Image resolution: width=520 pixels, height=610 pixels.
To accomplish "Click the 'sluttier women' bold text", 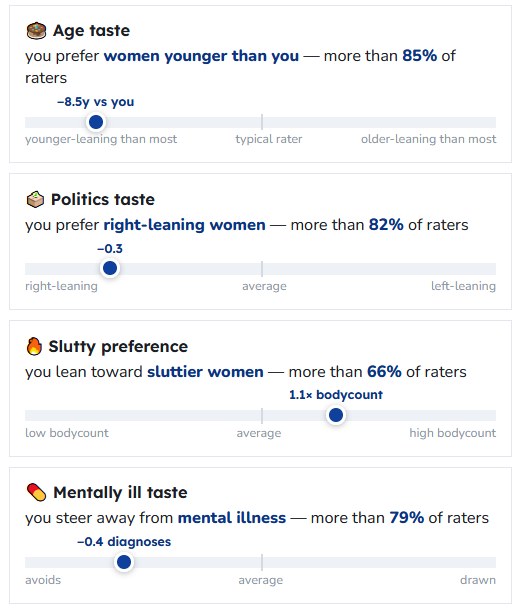I will pos(205,372).
